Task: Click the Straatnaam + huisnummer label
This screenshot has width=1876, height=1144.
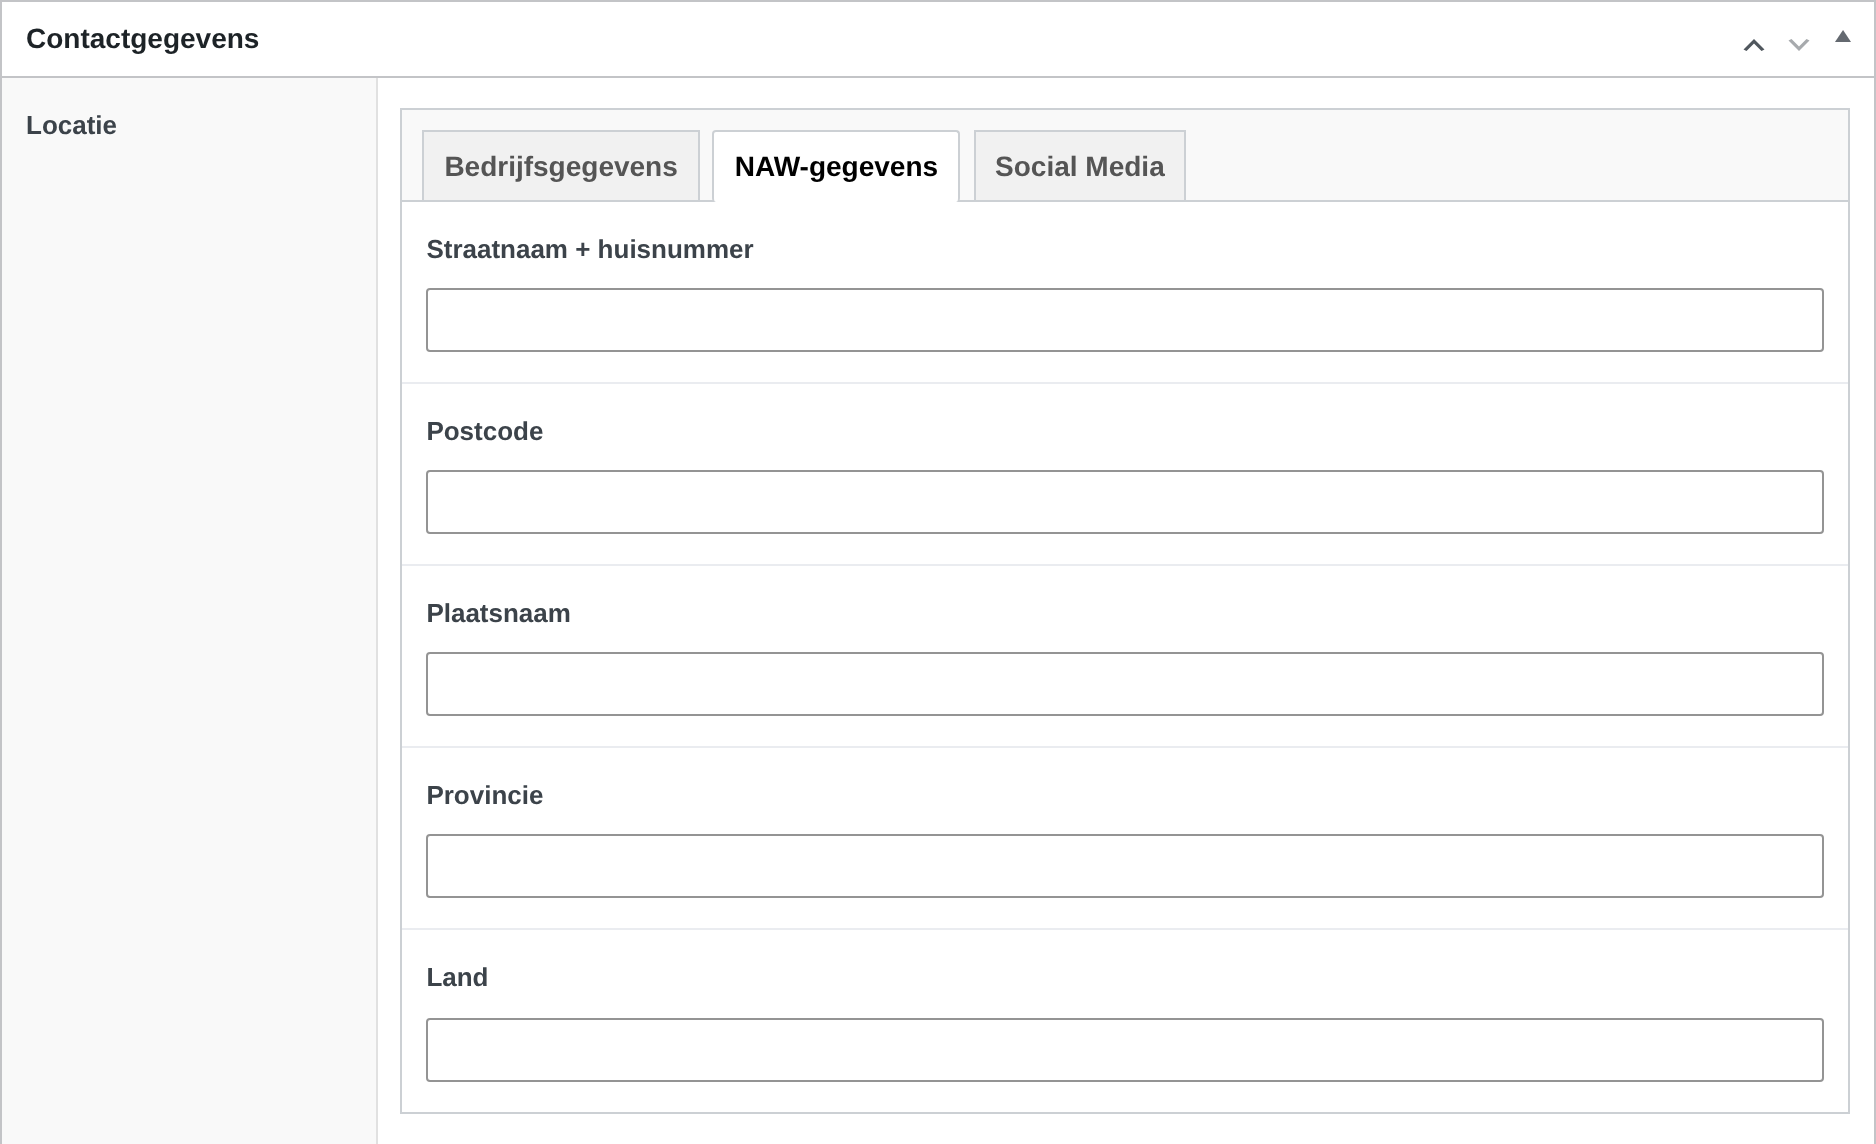Action: pos(590,249)
